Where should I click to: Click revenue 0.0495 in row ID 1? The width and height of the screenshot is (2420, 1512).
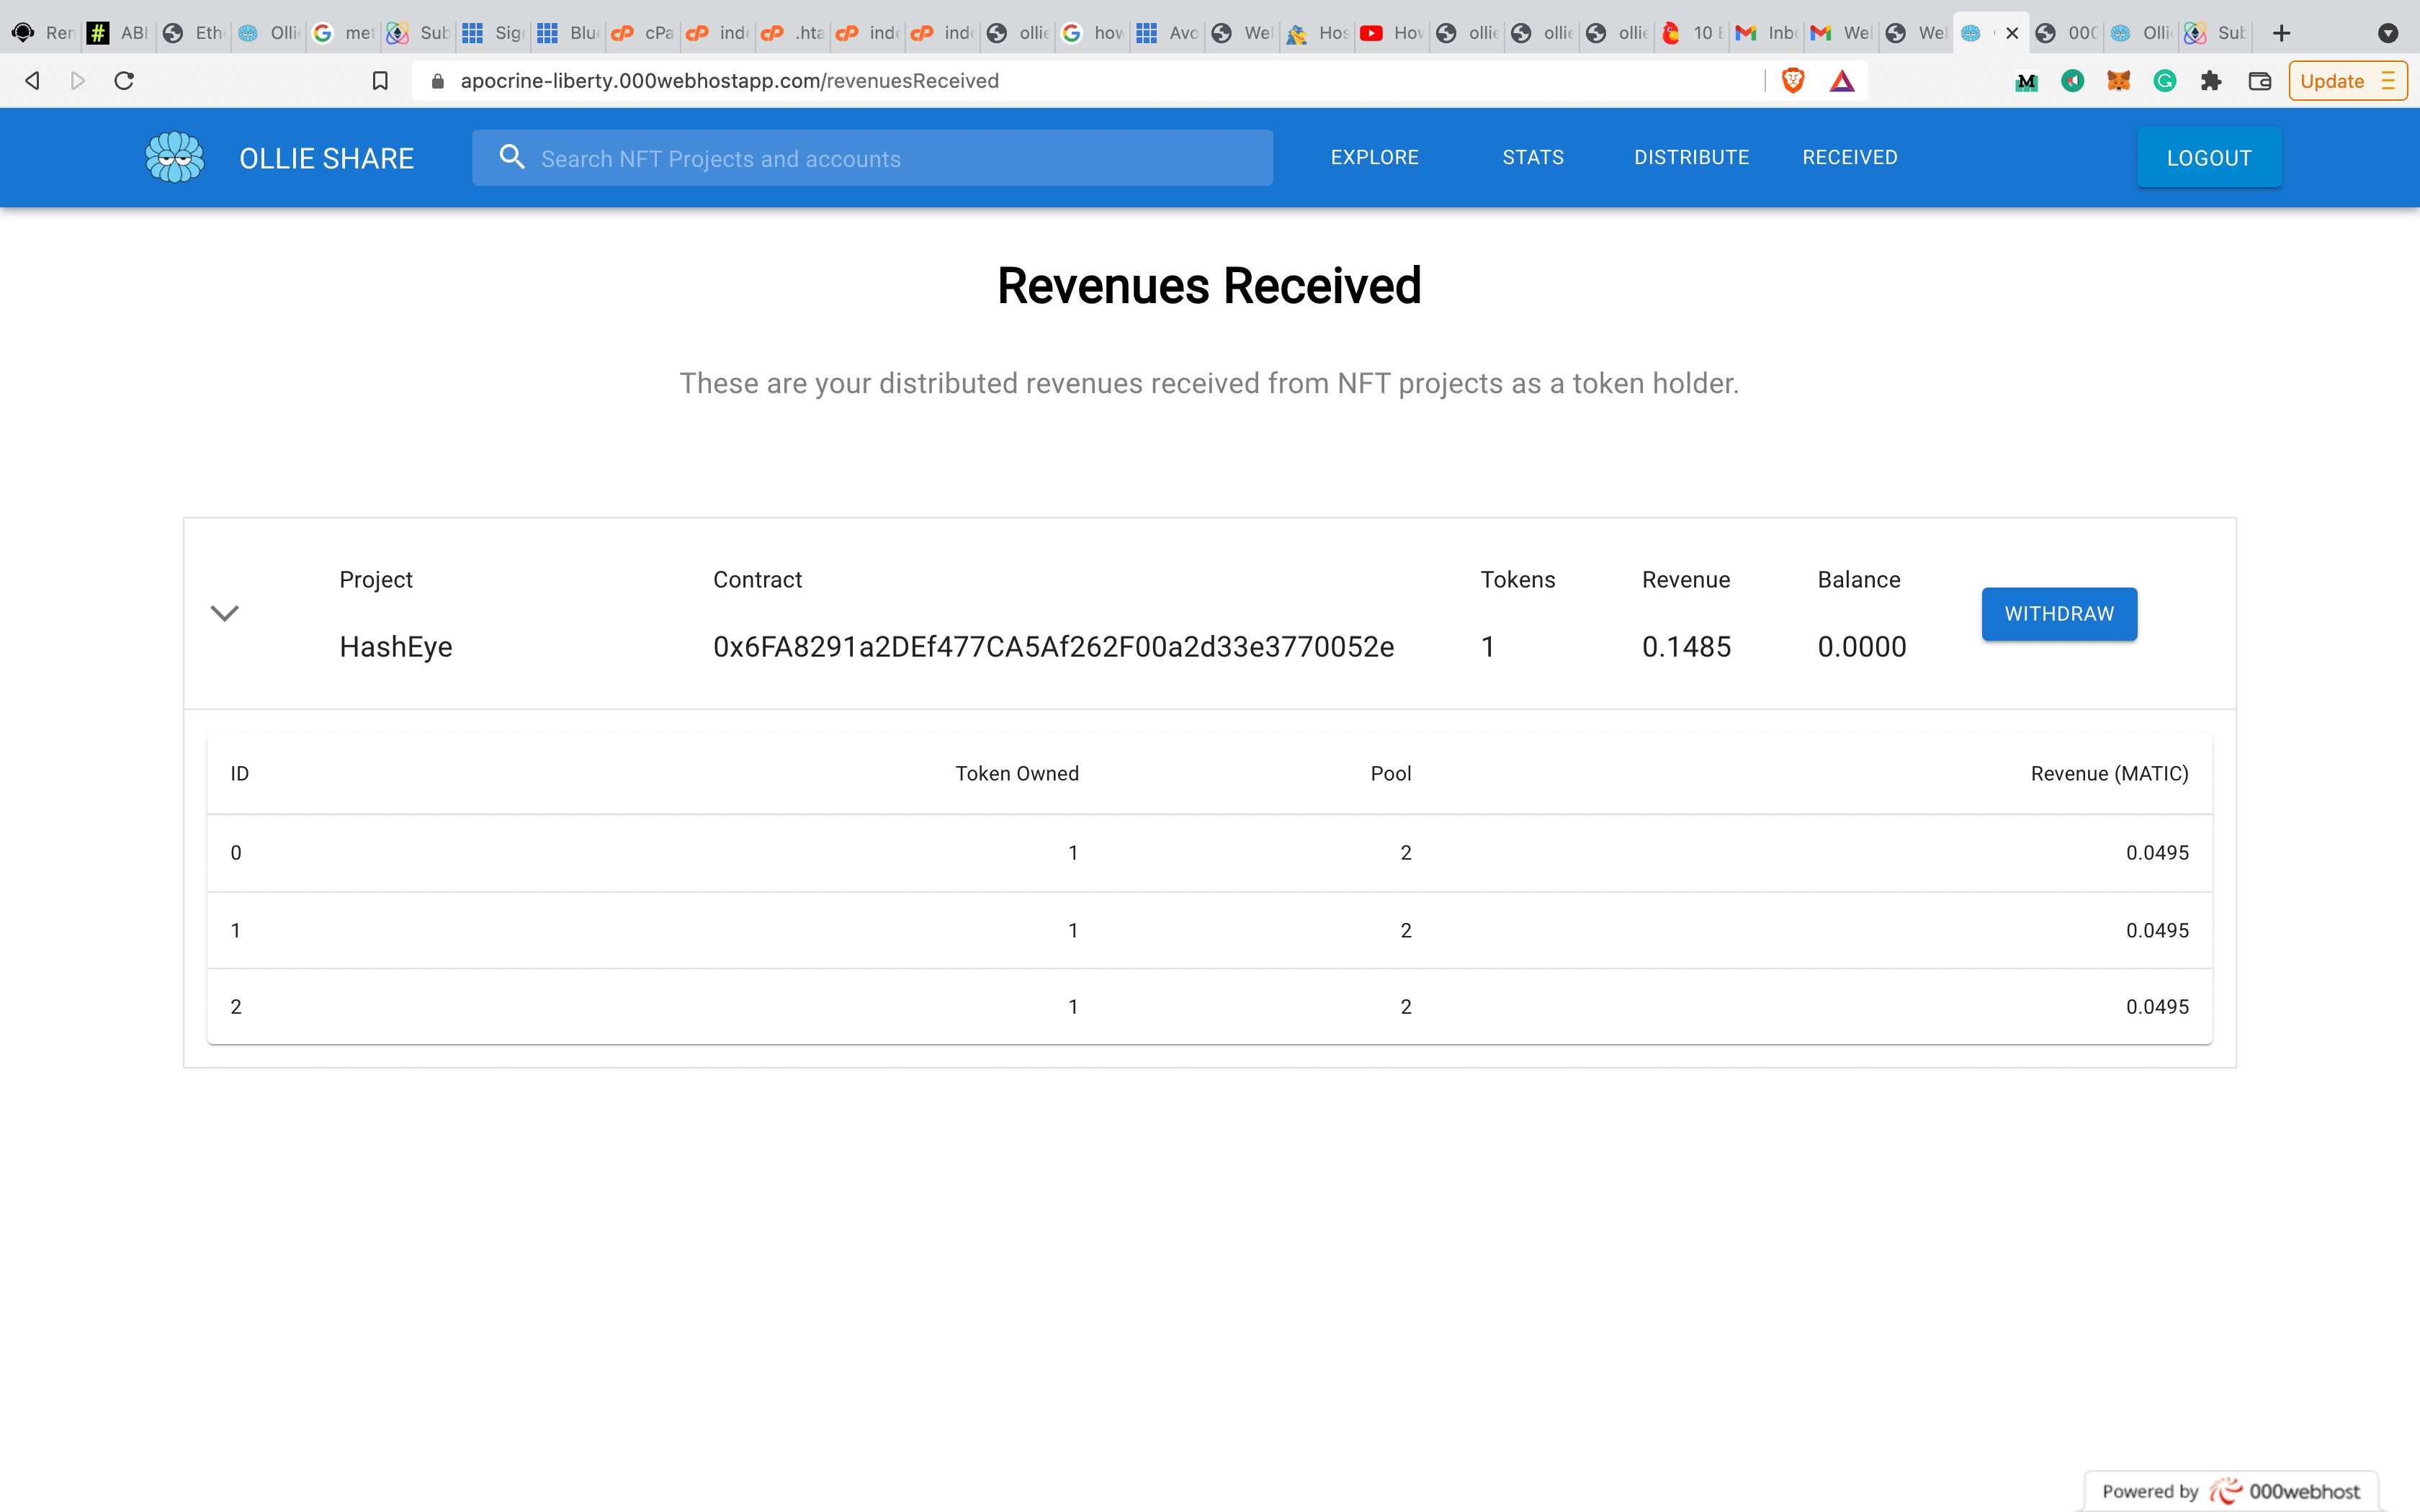2157,931
